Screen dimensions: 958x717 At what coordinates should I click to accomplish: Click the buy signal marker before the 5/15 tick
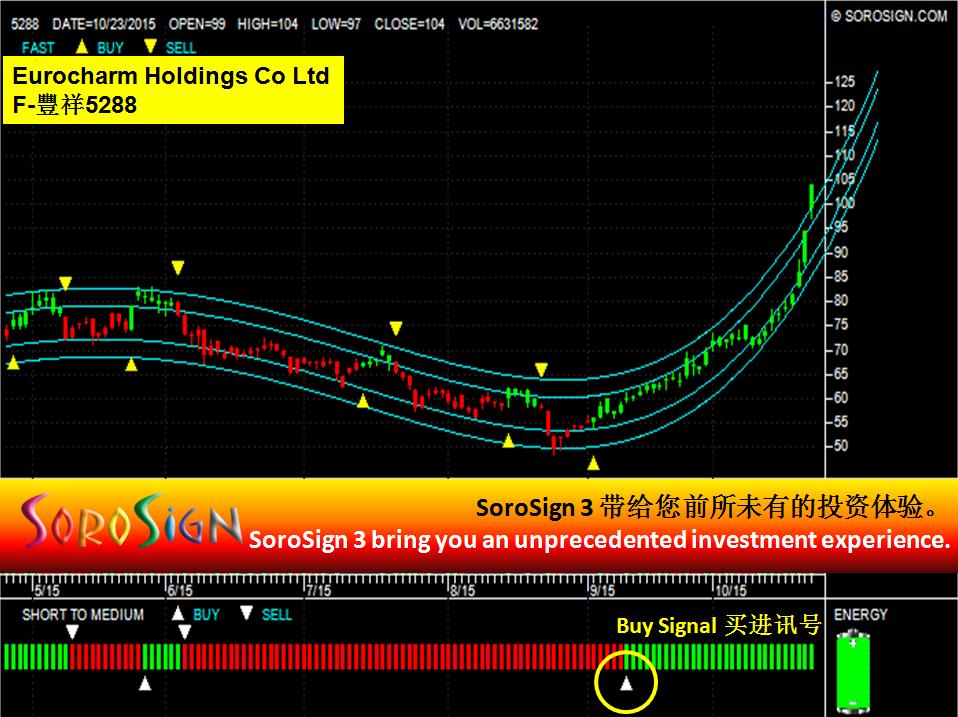[13, 363]
